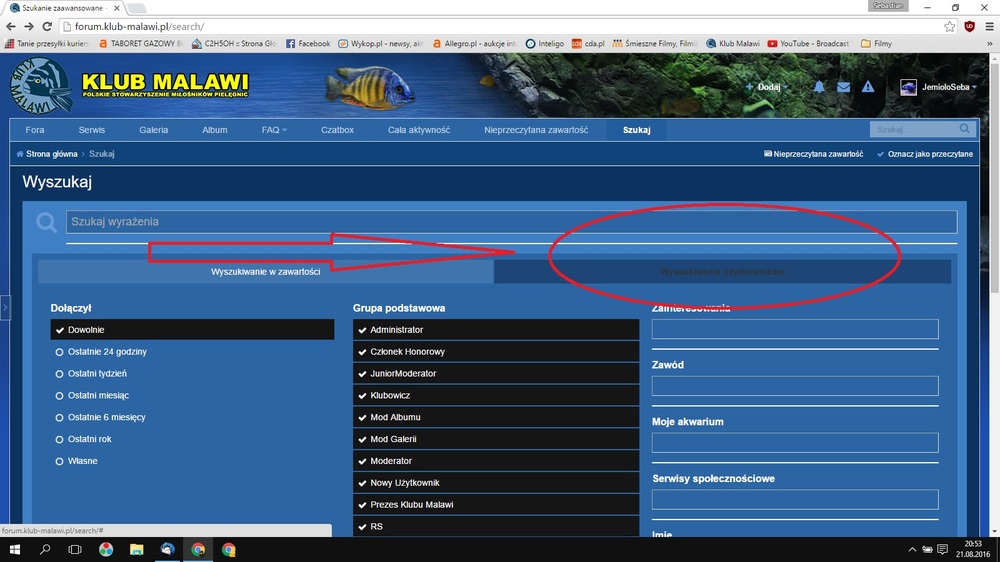Open the messages envelope icon

click(x=843, y=87)
